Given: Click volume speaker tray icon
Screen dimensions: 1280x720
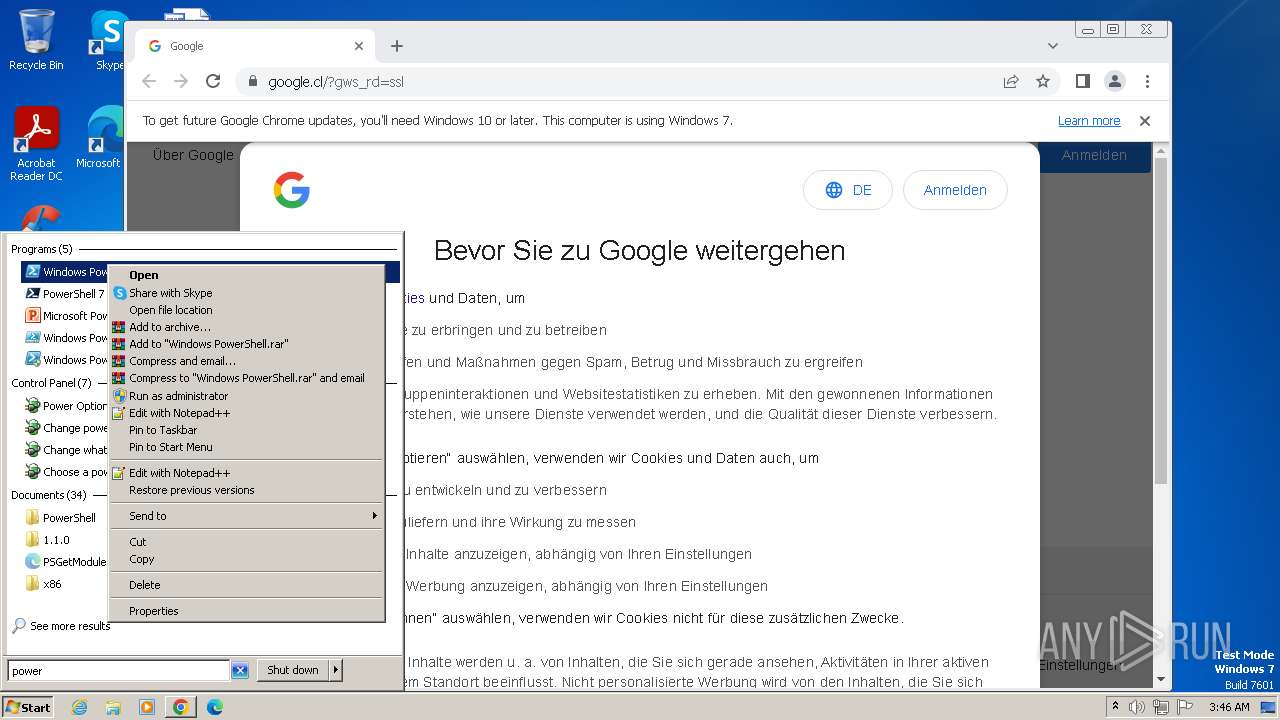Looking at the screenshot, I should (1137, 707).
